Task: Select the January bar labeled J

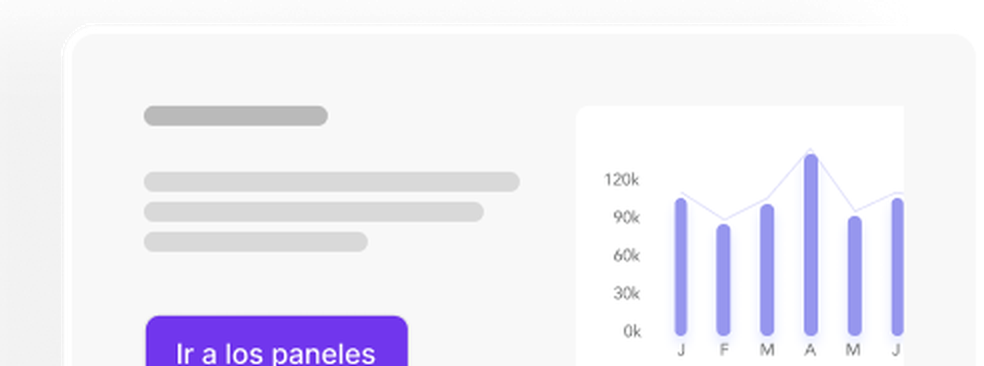Action: tap(681, 267)
